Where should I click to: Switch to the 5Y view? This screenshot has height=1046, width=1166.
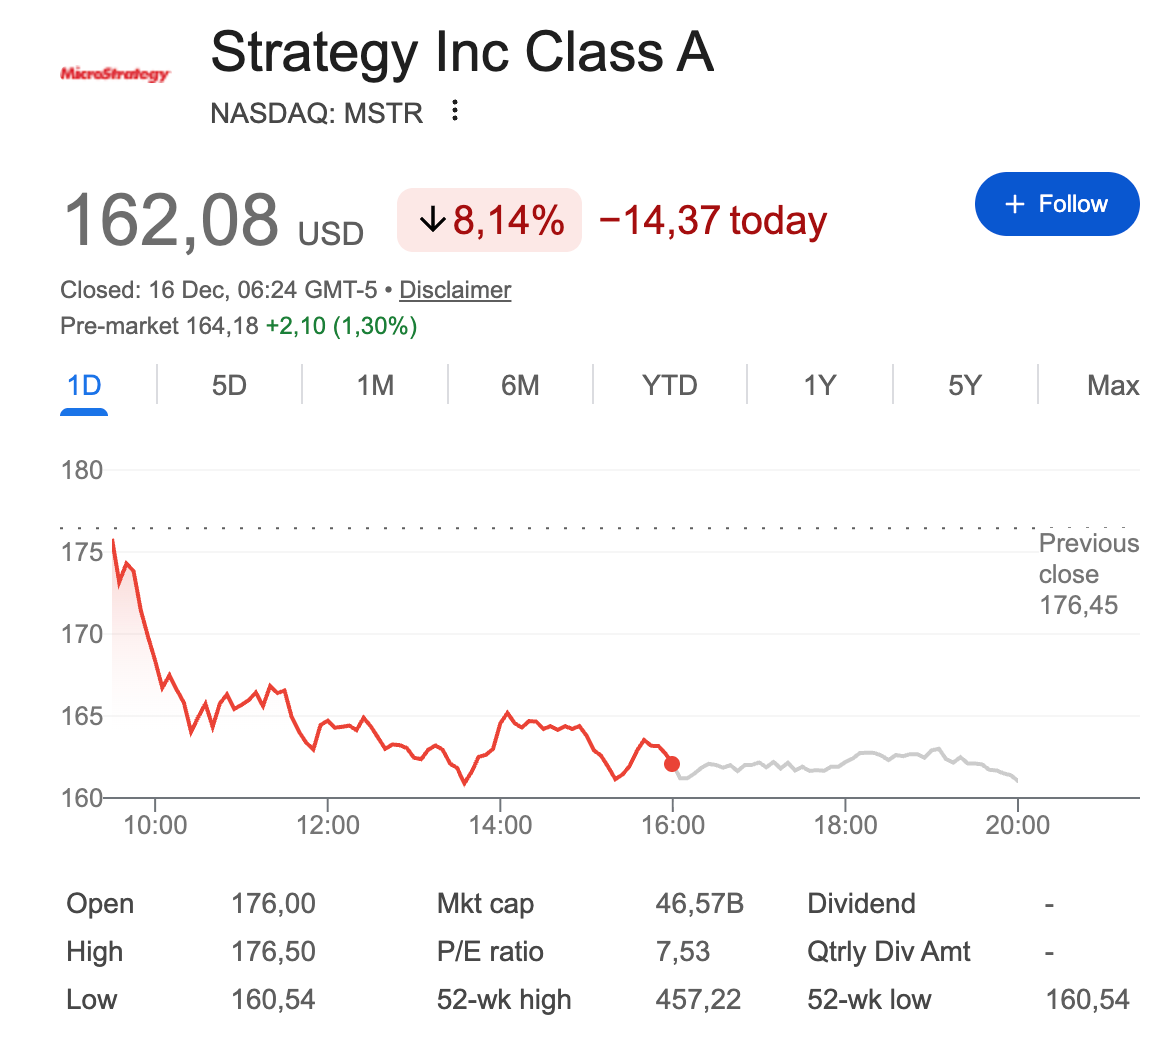pos(963,385)
